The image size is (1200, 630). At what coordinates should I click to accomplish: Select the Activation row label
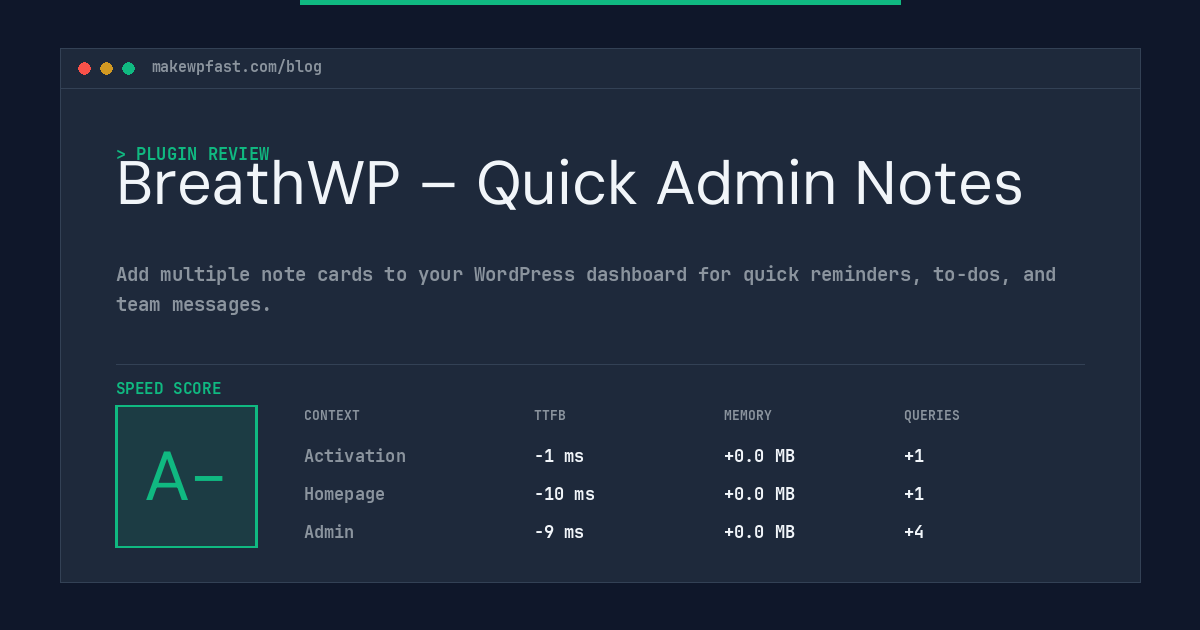[x=355, y=456]
